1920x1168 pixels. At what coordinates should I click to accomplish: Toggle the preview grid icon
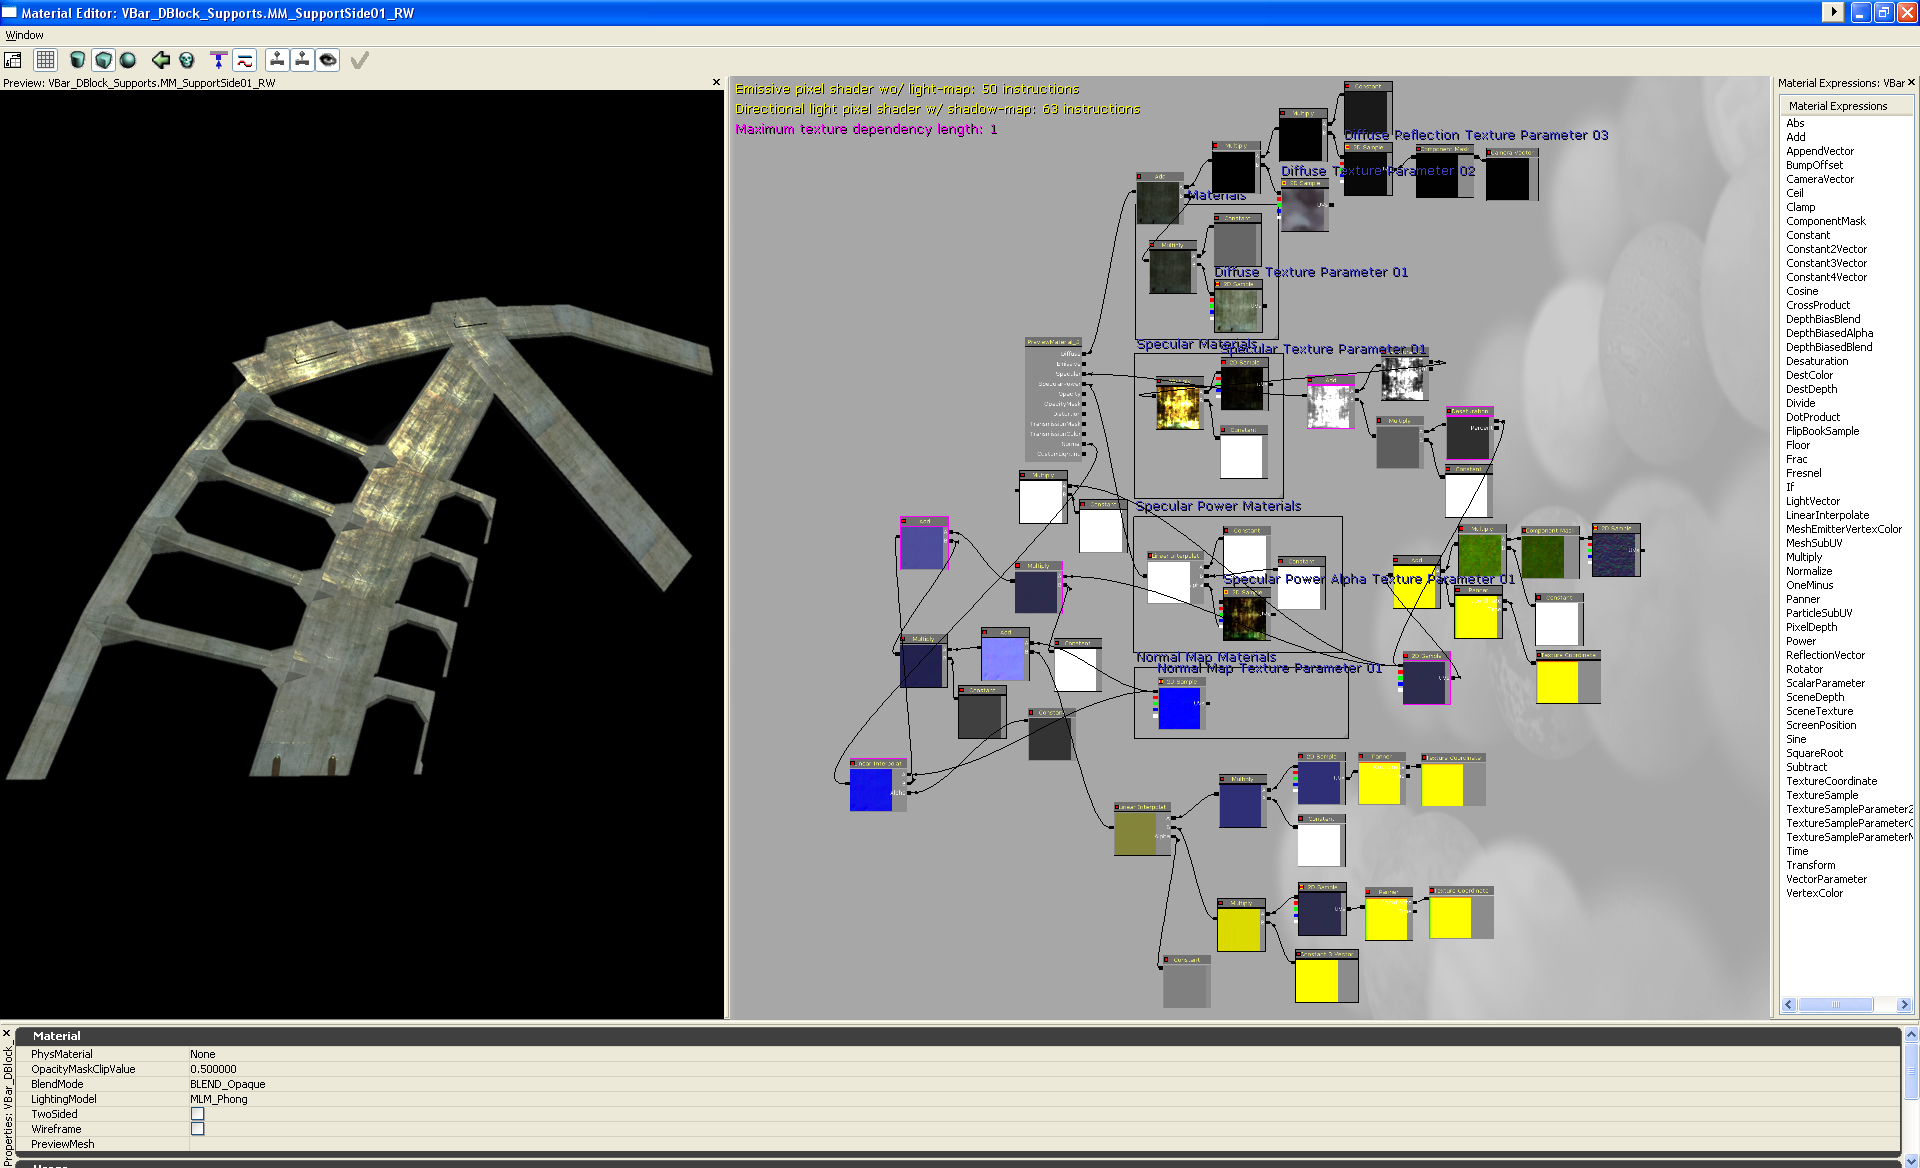[45, 60]
